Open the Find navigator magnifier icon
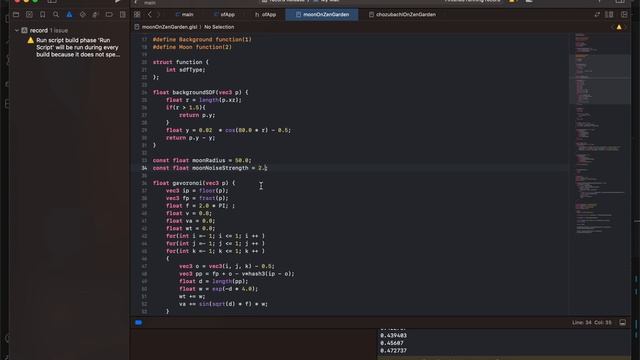Image resolution: width=640 pixels, height=360 pixels. (56, 15)
